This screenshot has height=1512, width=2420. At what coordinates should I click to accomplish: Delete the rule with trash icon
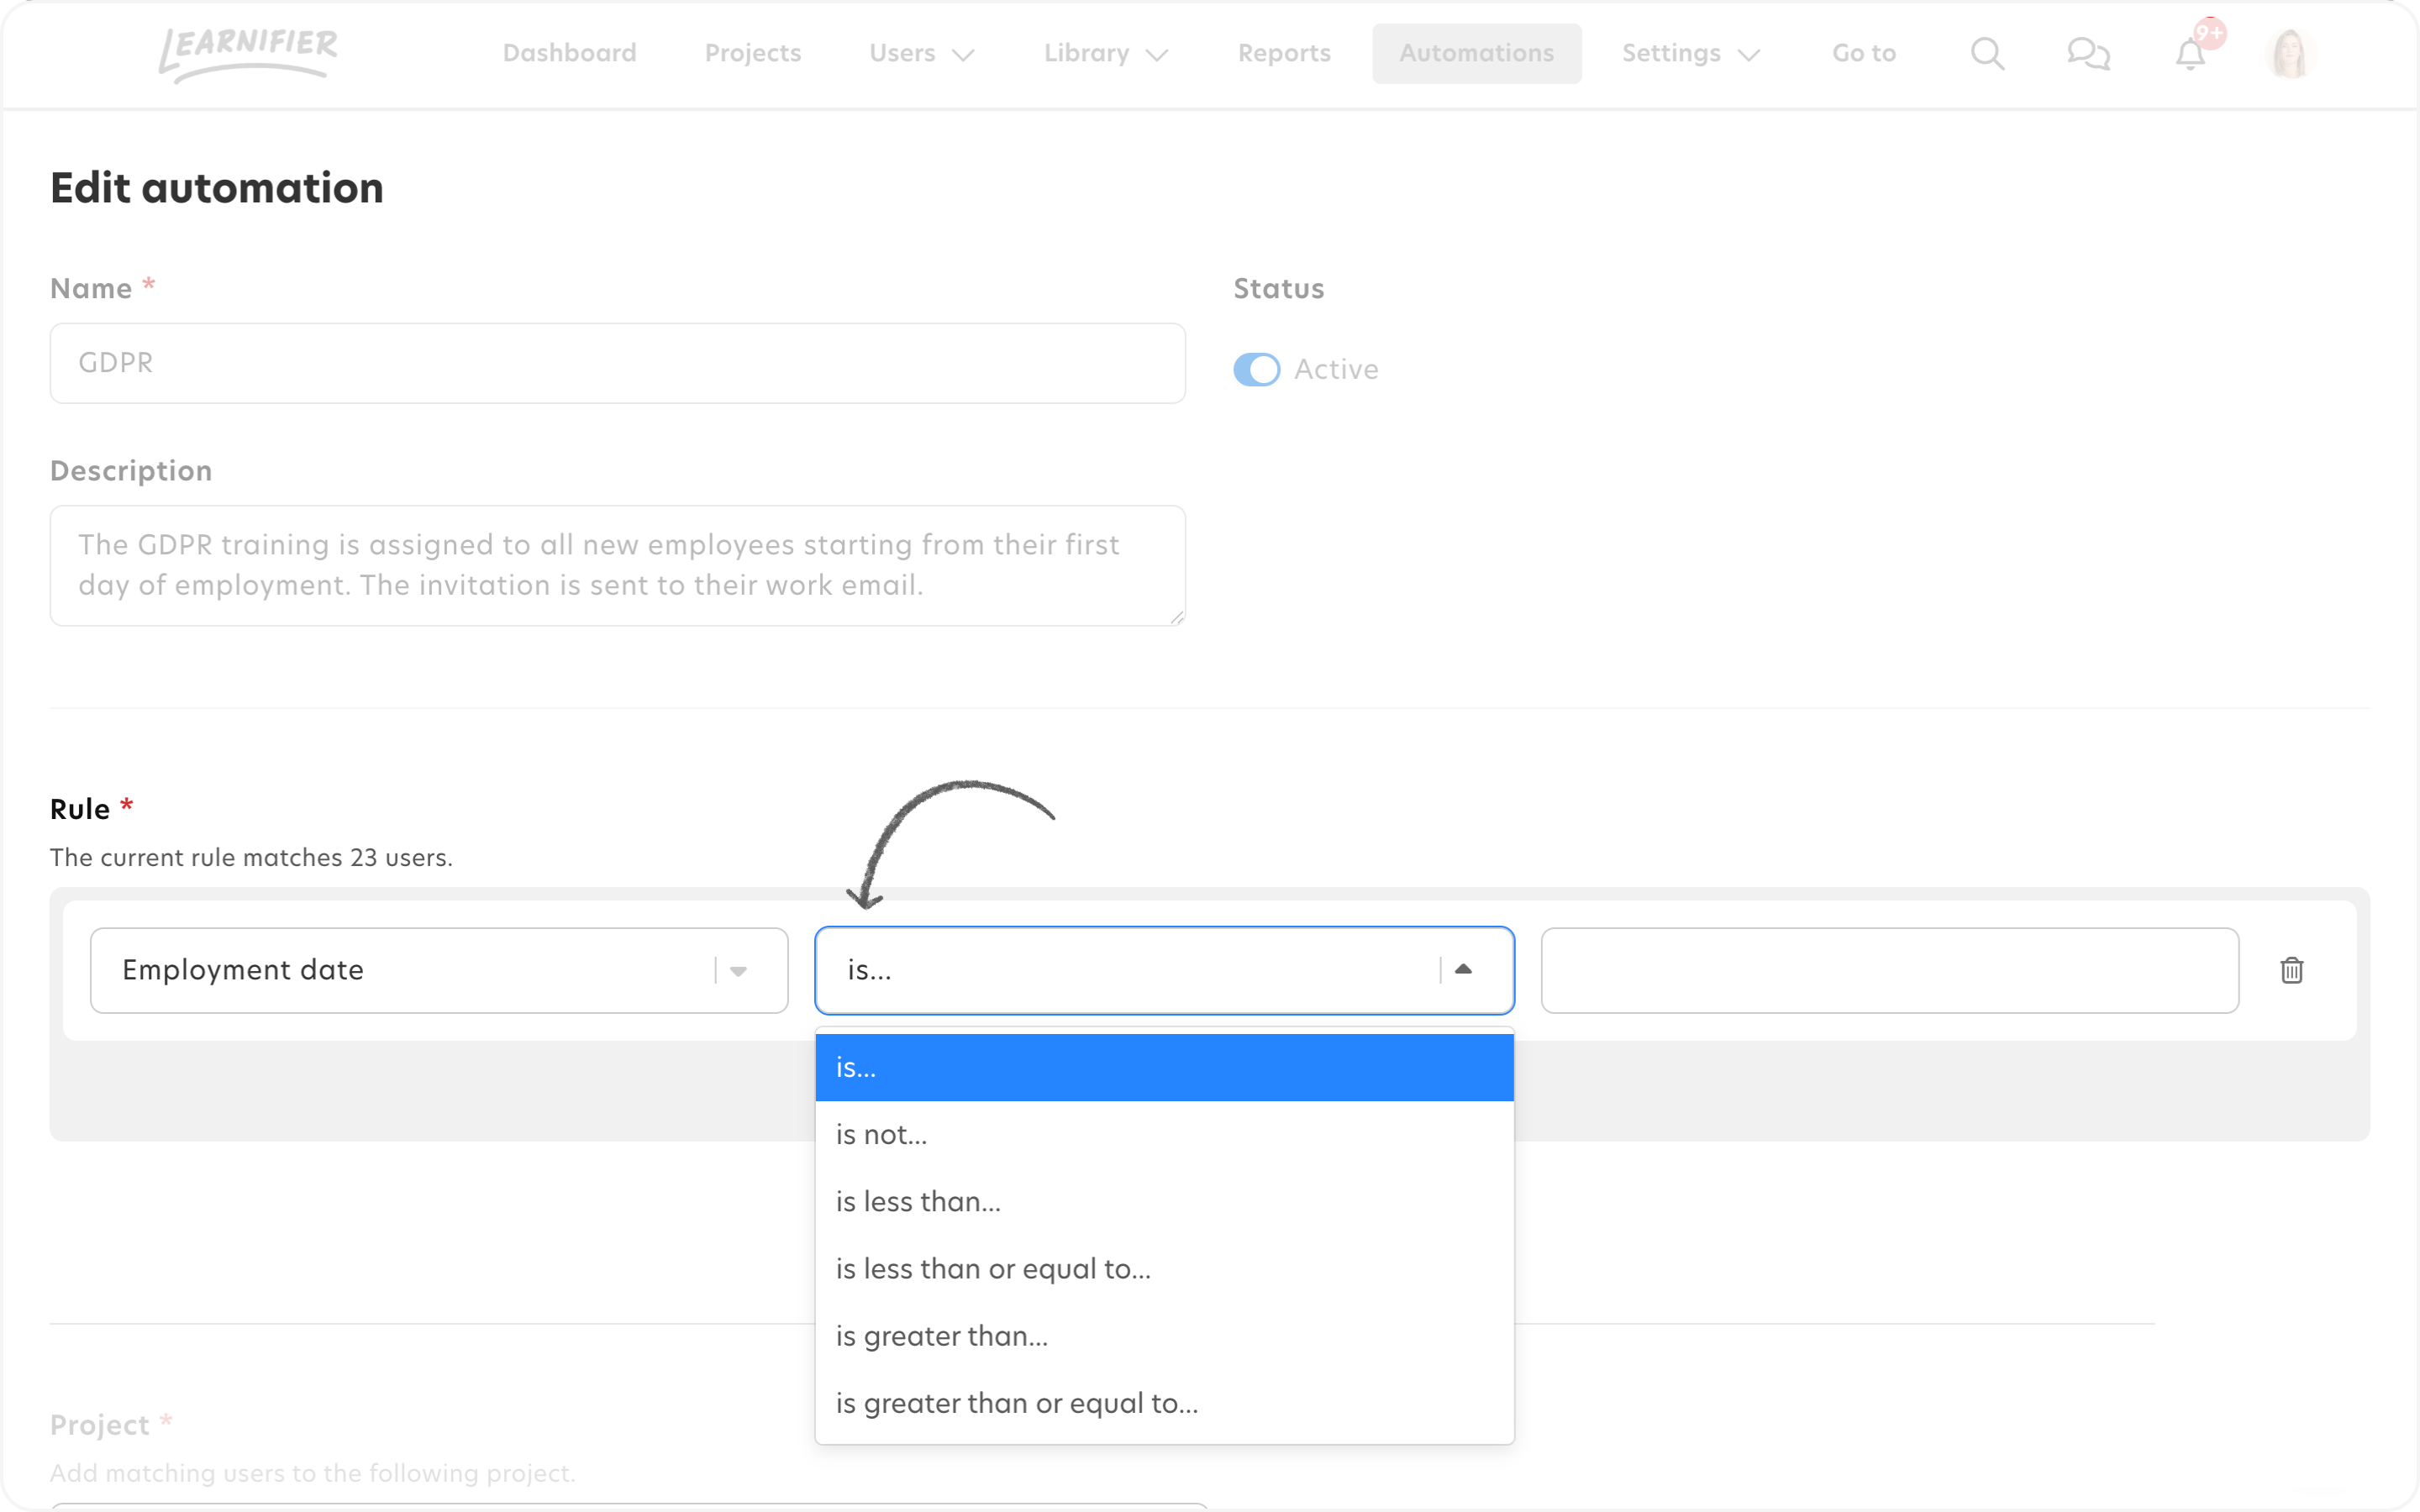pyautogui.click(x=2292, y=970)
